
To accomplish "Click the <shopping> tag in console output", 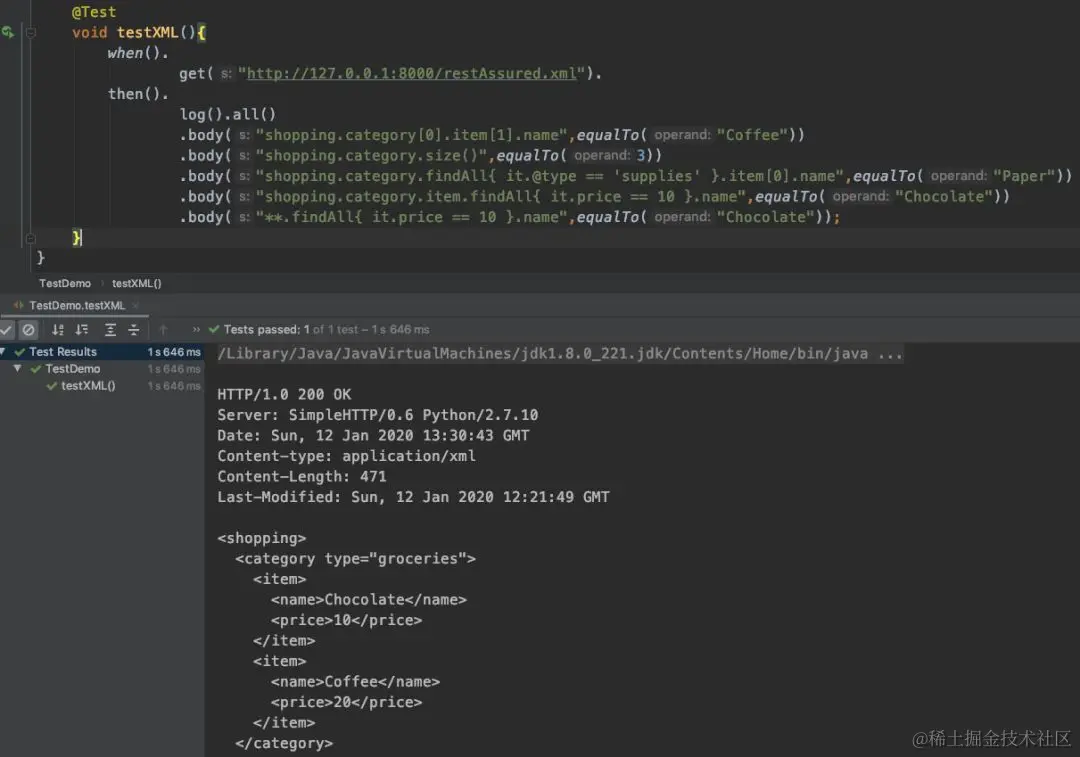I will pyautogui.click(x=262, y=538).
